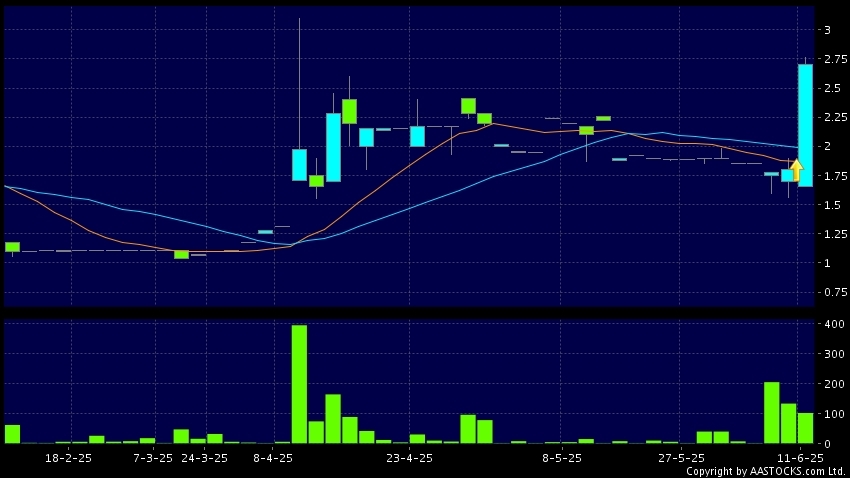Select the 300 volume axis label
This screenshot has width=850, height=478.
[834, 354]
